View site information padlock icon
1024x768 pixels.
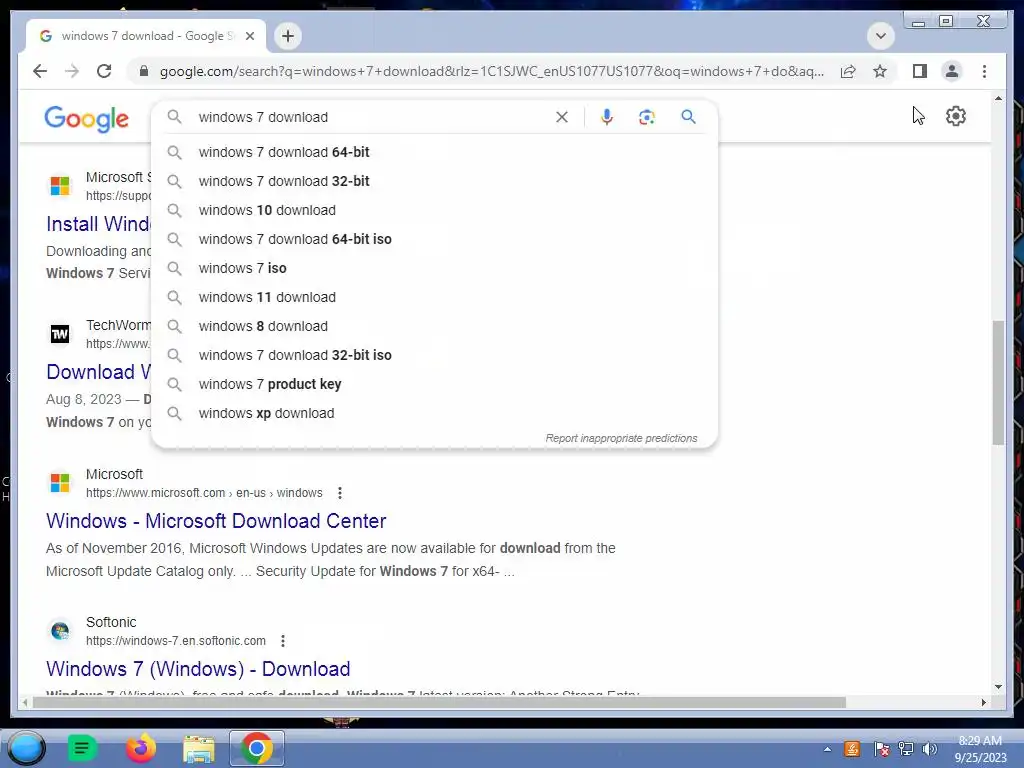144,71
